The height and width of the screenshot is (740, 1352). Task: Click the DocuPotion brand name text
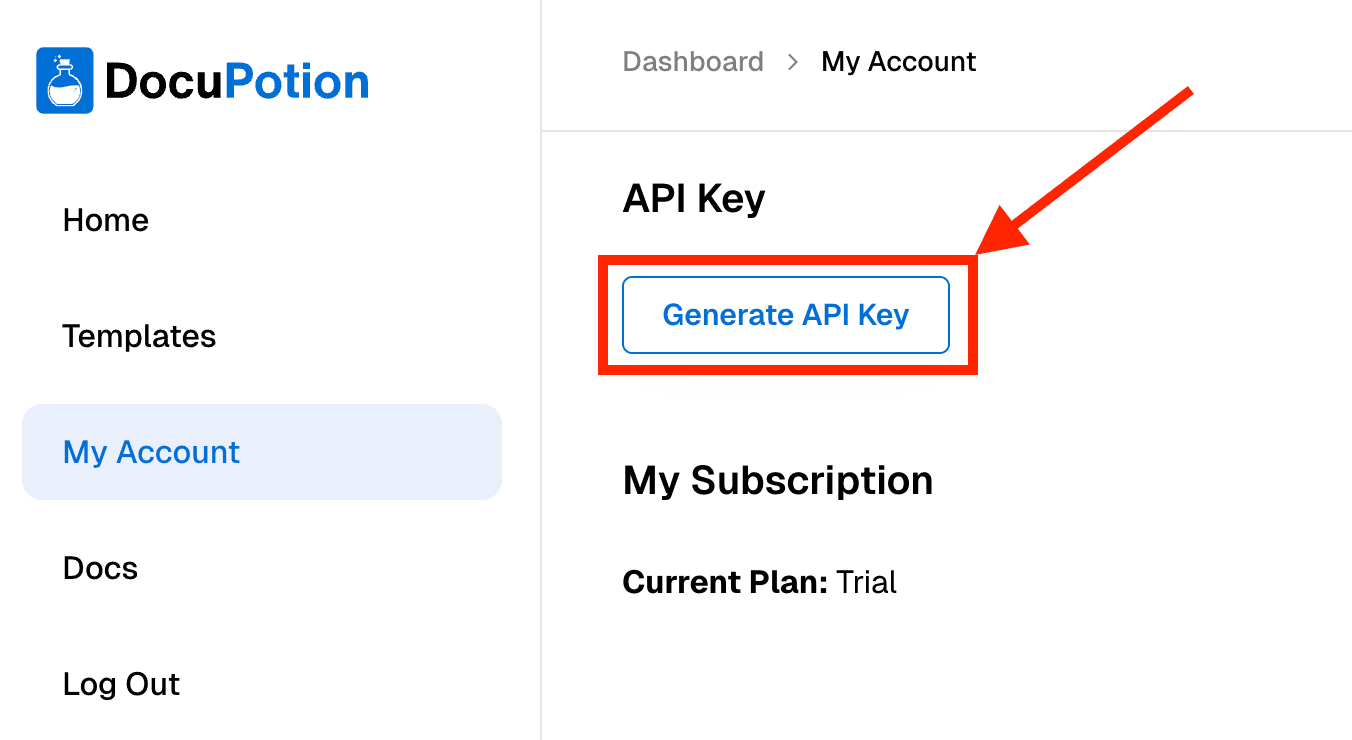click(x=237, y=80)
